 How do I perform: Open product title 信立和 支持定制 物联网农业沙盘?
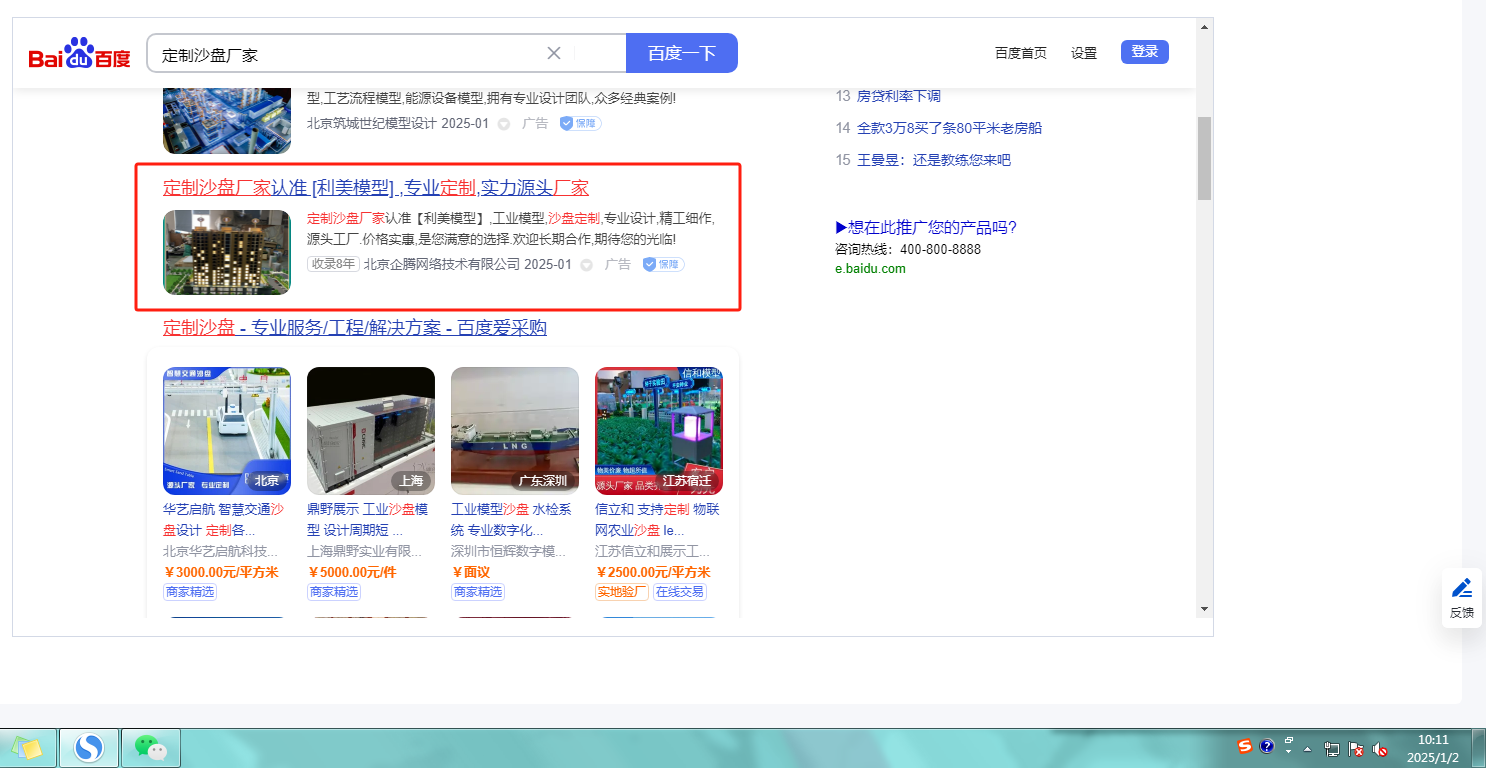coord(657,520)
